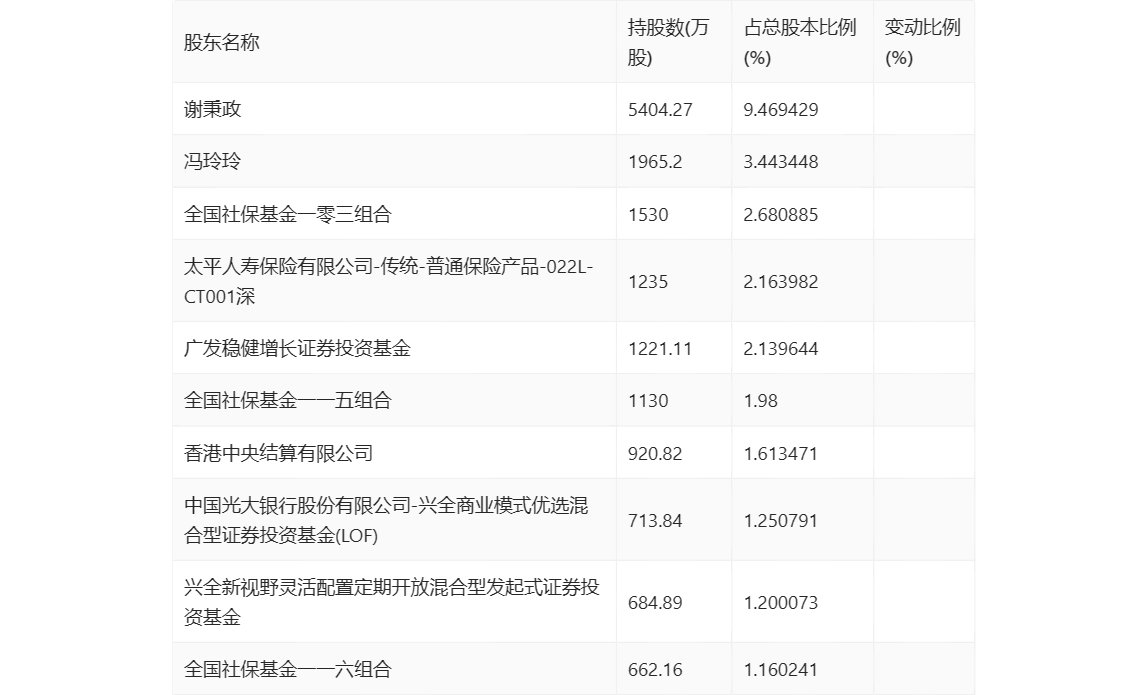Select the holding value 1221.11
1148x695 pixels.
click(x=660, y=349)
